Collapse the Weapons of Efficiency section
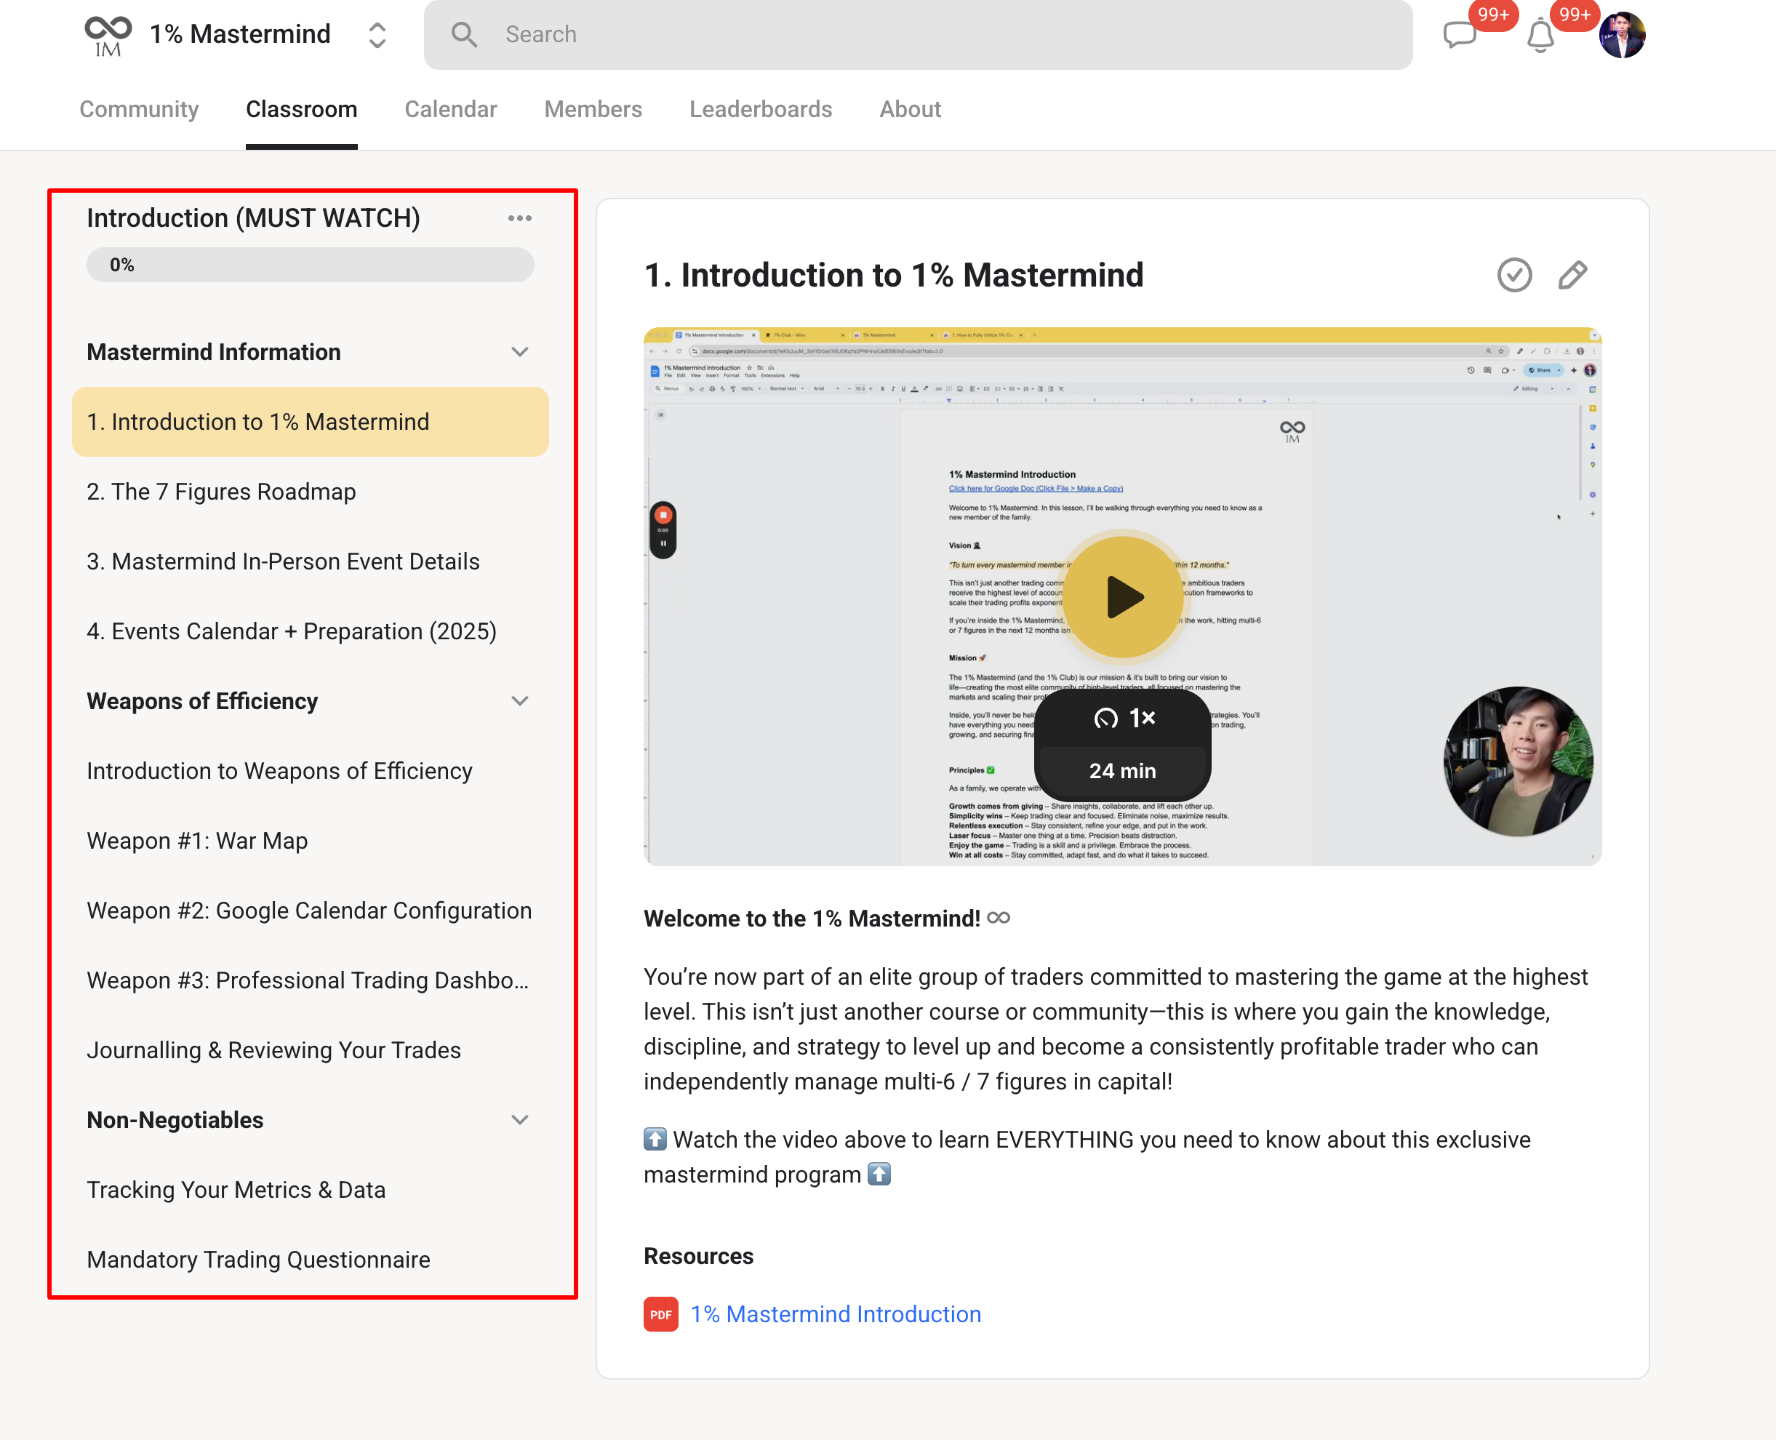 (520, 701)
